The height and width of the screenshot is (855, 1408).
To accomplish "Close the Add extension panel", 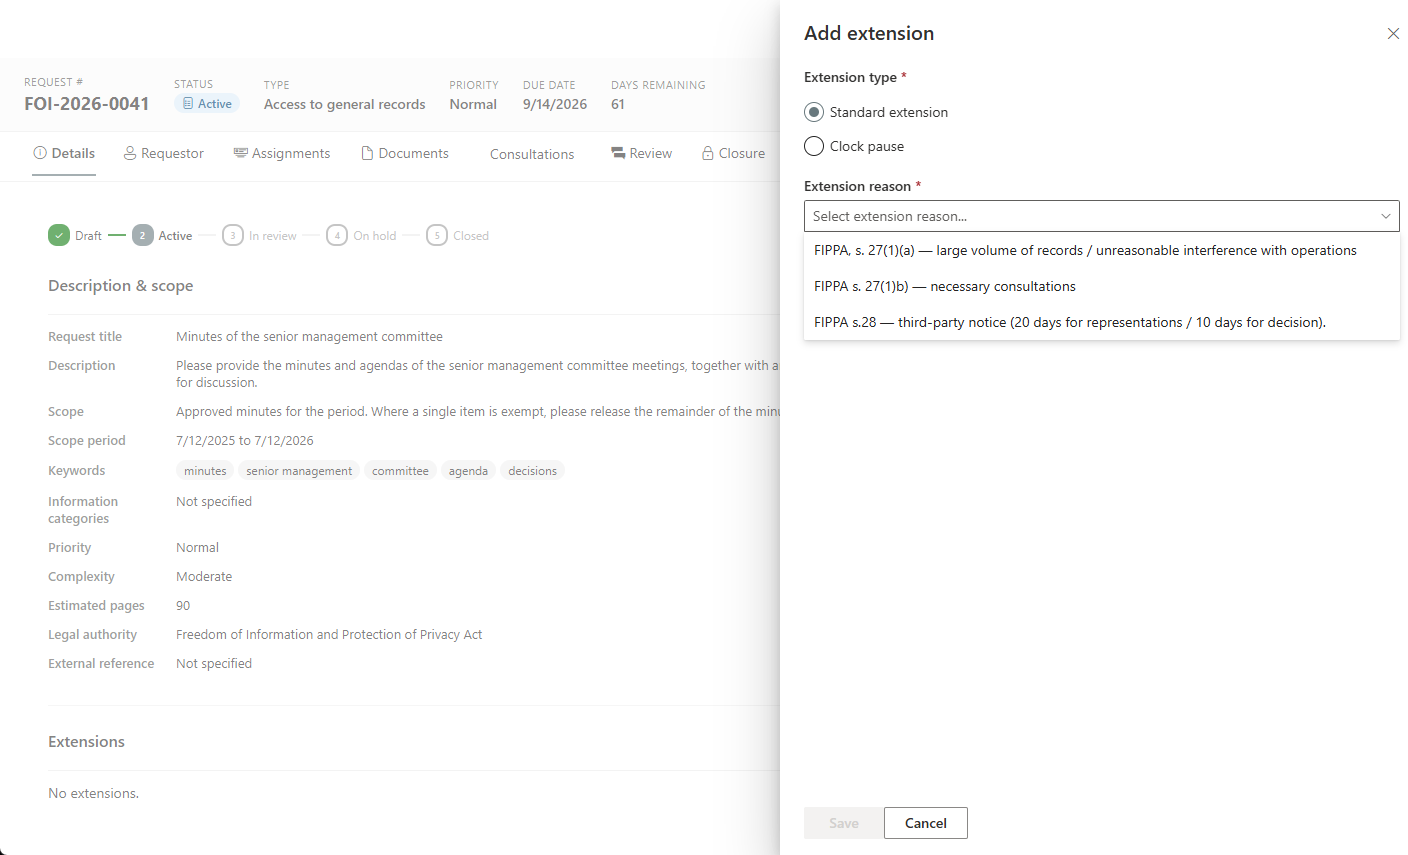I will (1393, 34).
